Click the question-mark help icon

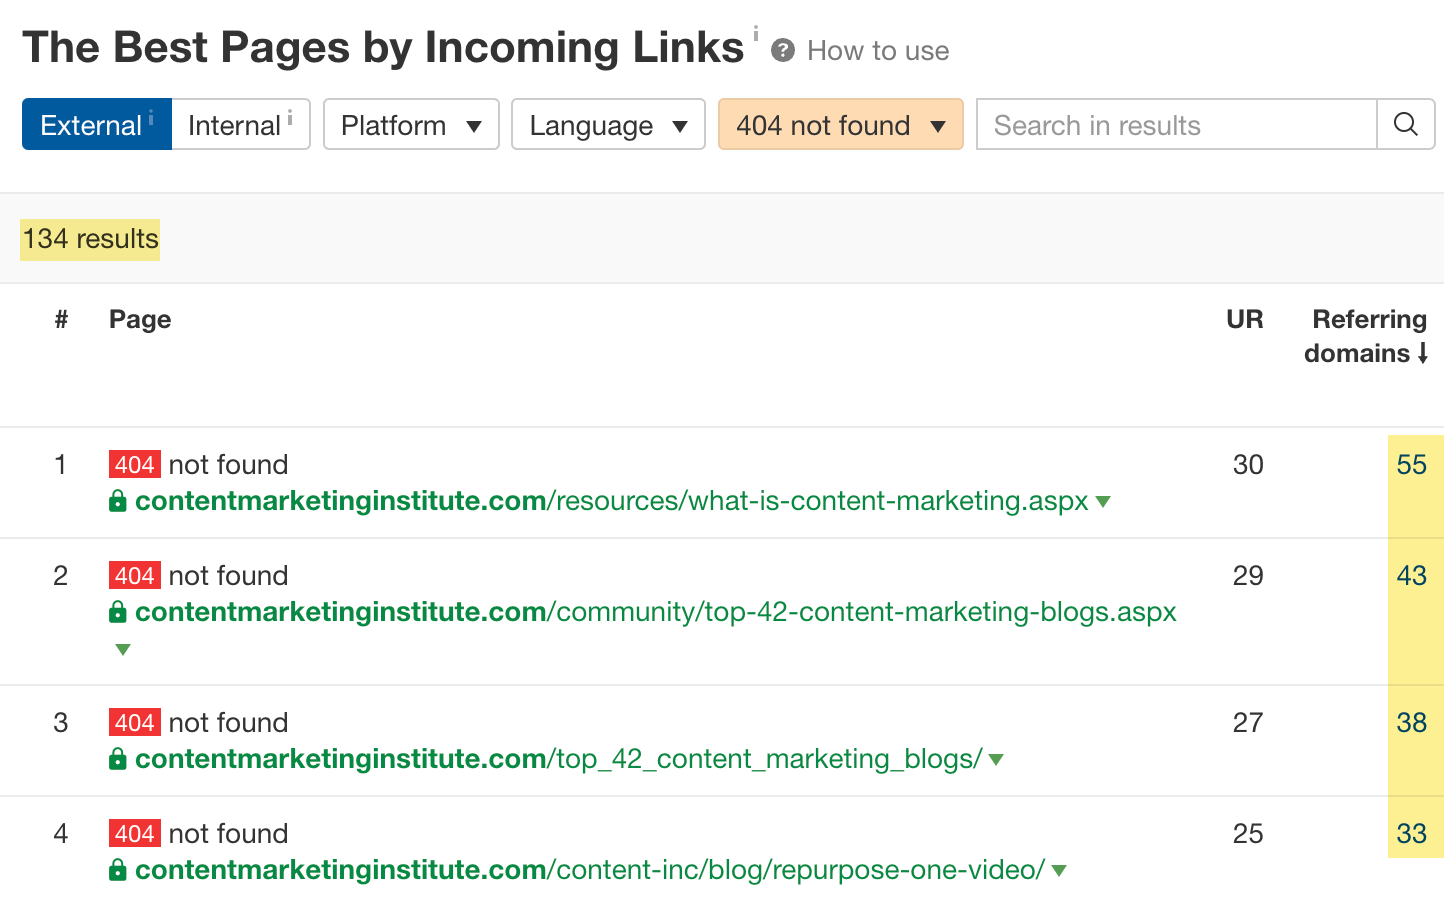[x=782, y=50]
